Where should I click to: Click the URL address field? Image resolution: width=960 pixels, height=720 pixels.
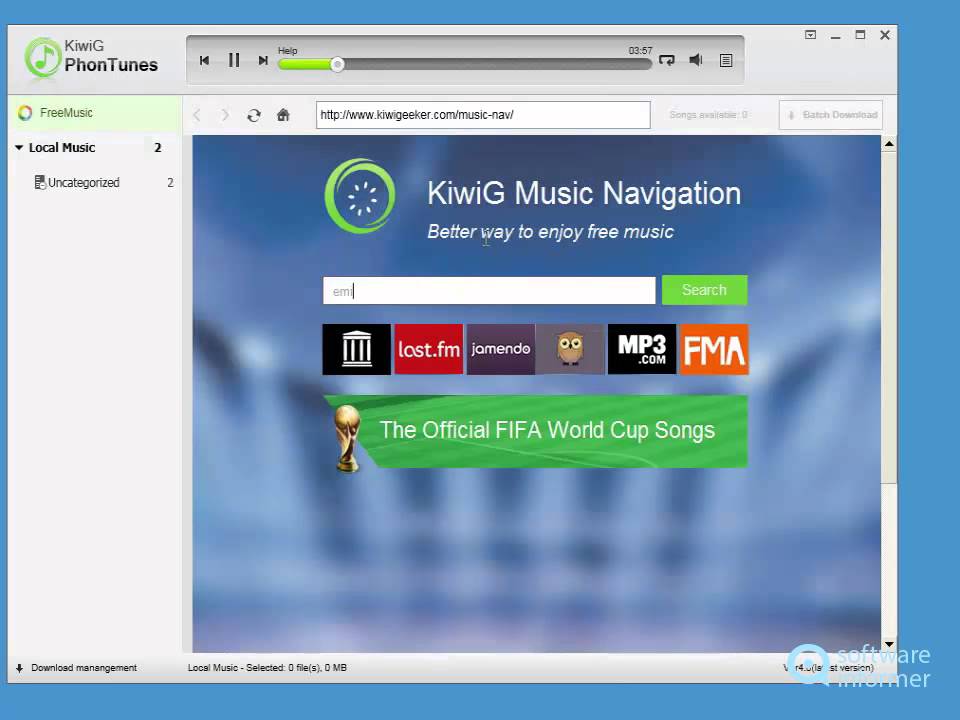point(483,114)
